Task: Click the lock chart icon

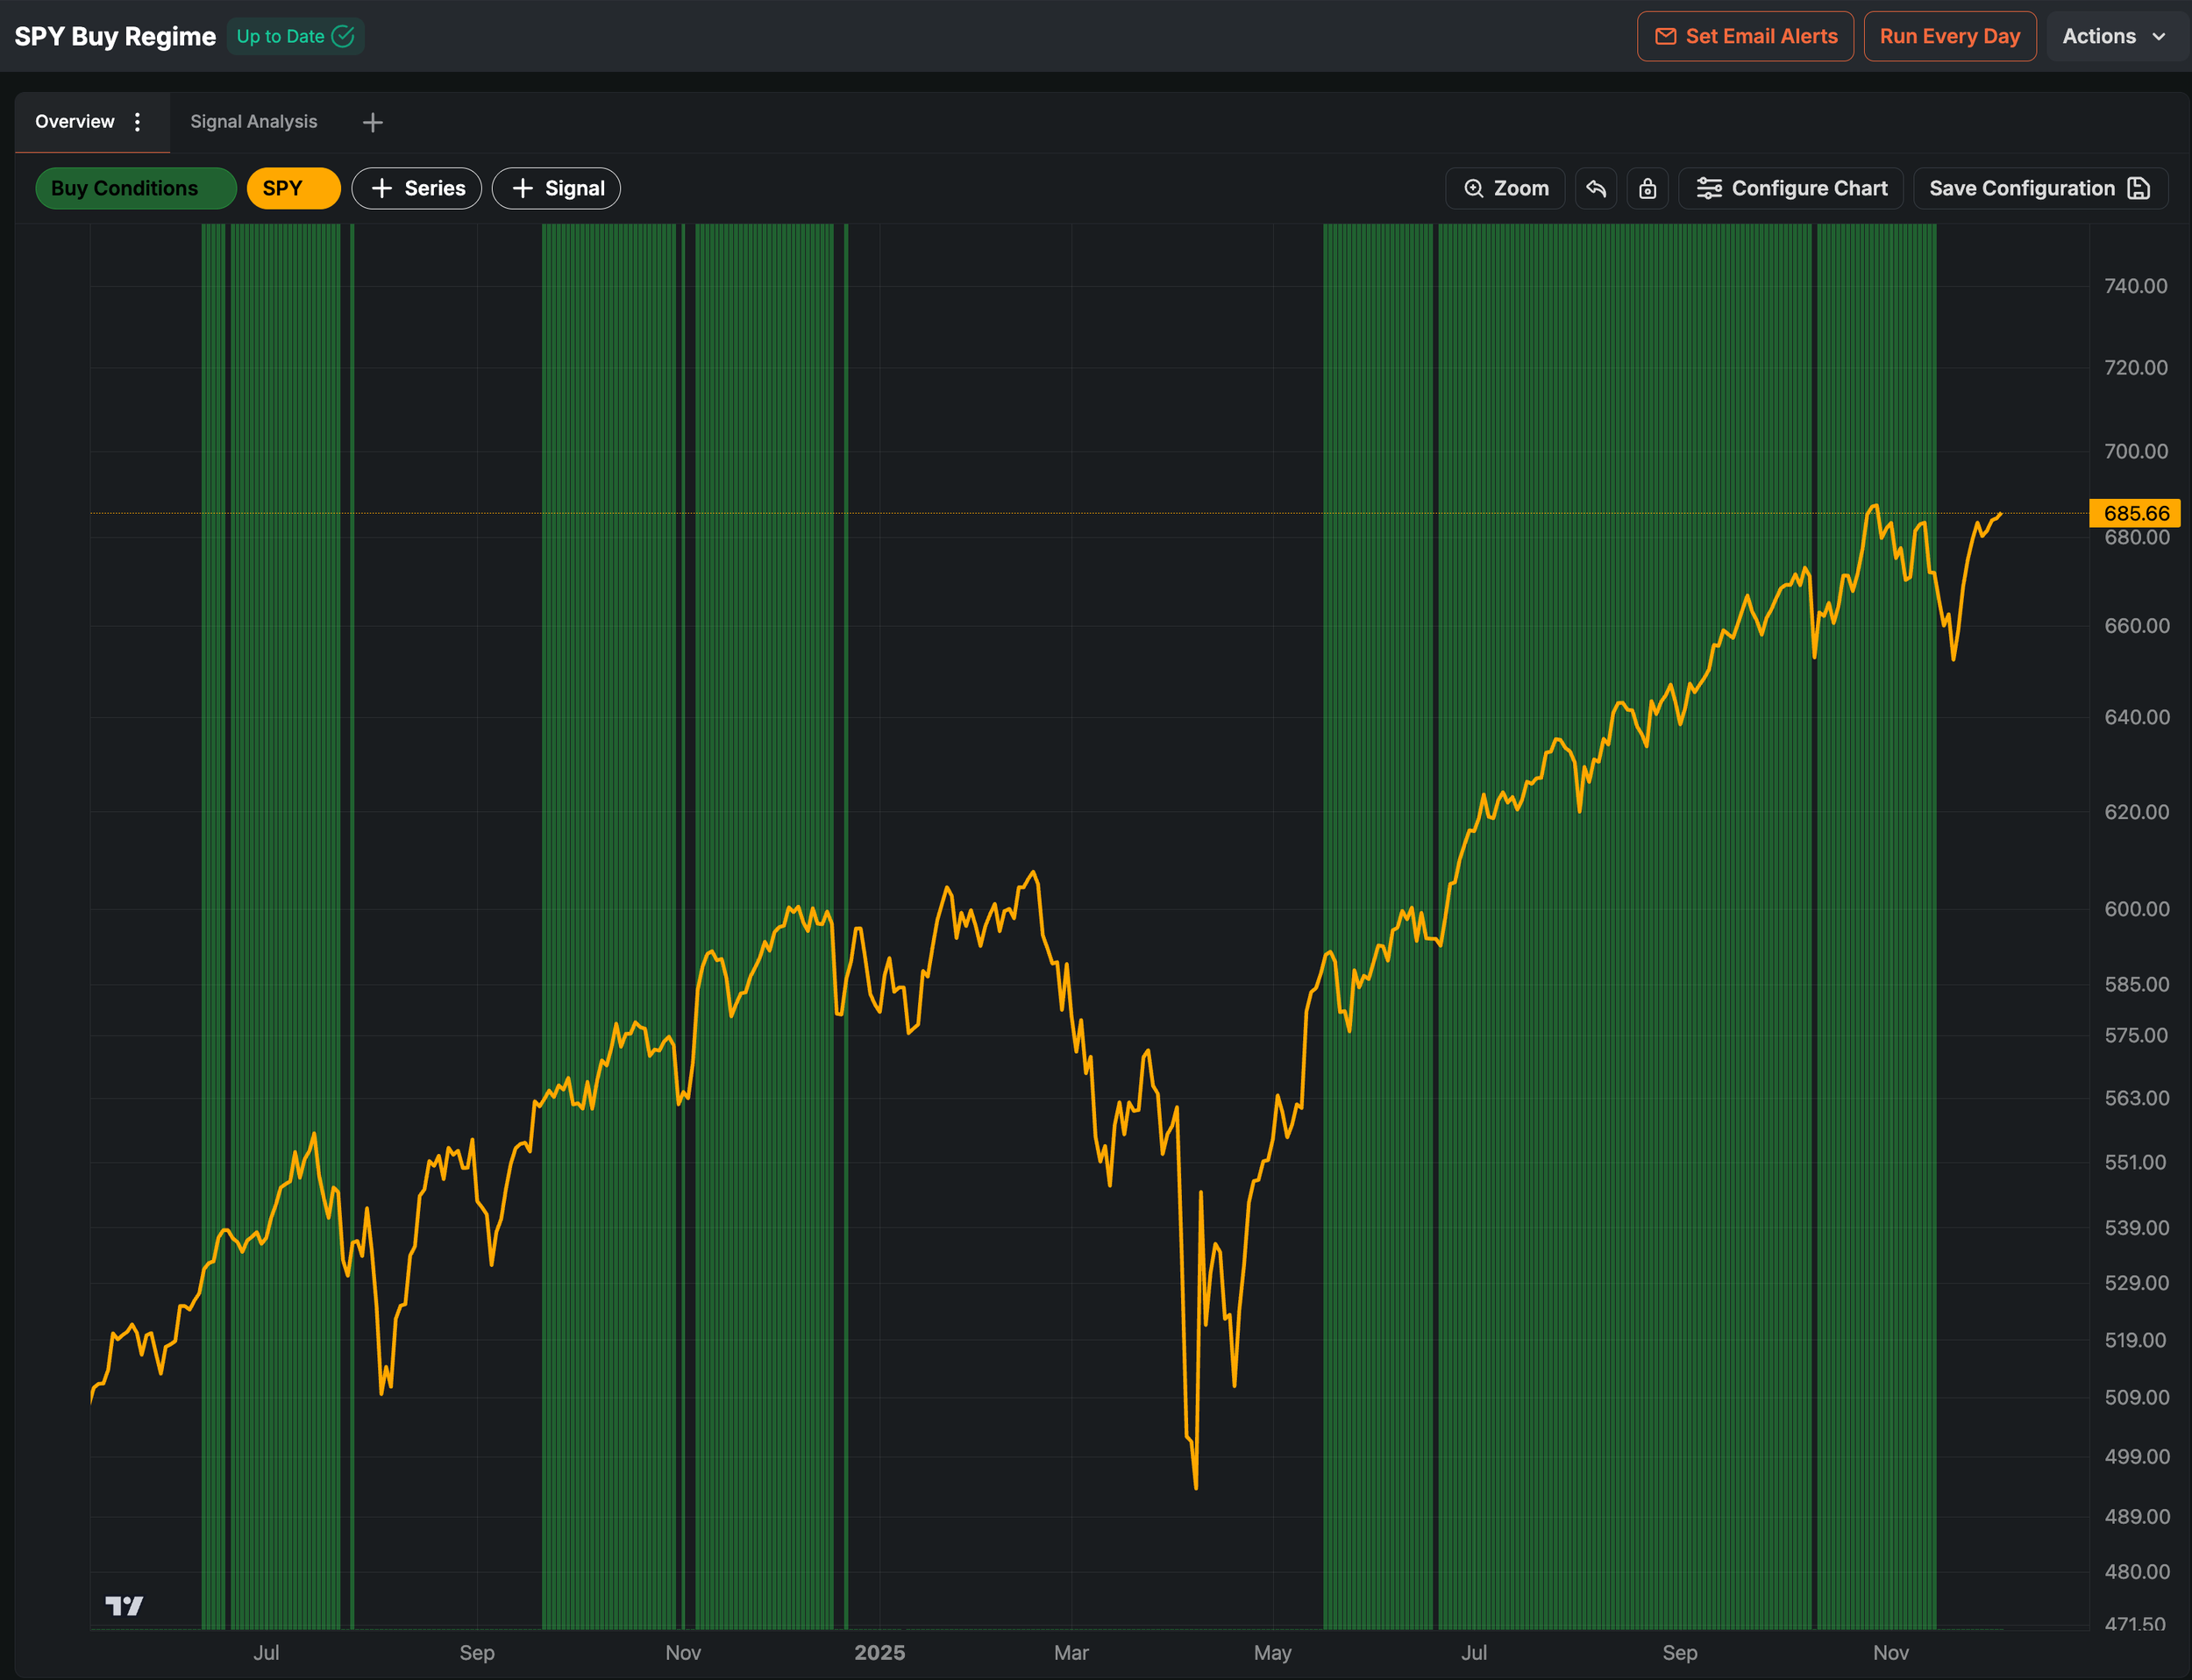Action: (1647, 188)
